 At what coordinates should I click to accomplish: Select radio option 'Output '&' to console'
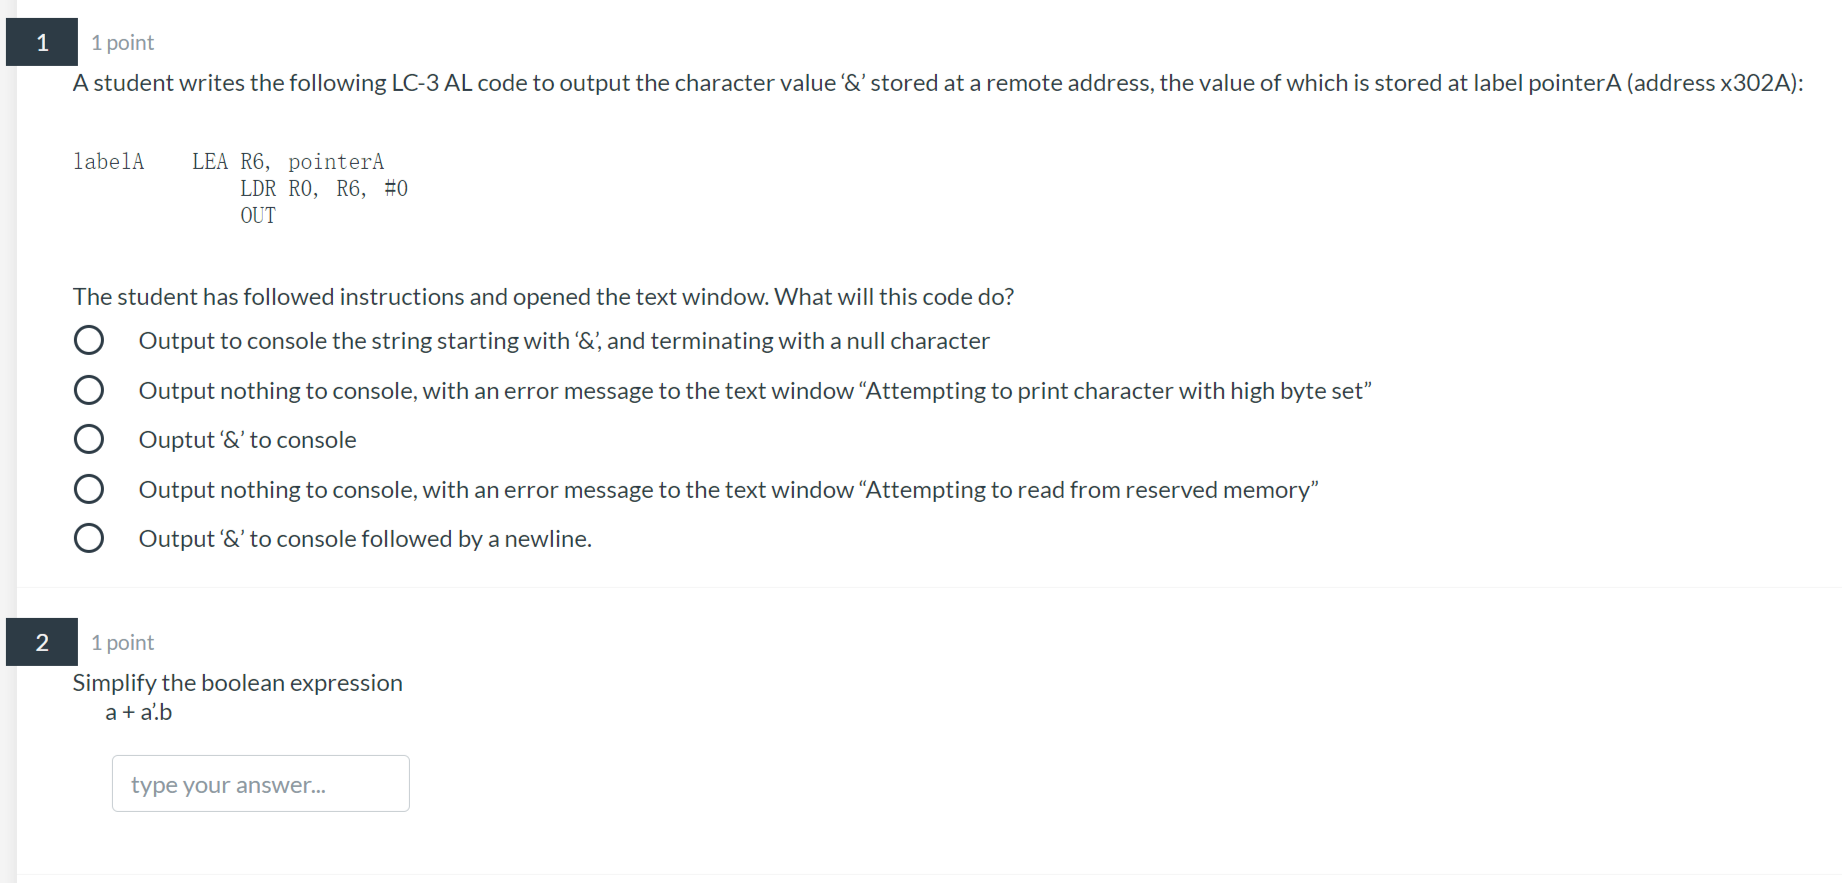89,439
